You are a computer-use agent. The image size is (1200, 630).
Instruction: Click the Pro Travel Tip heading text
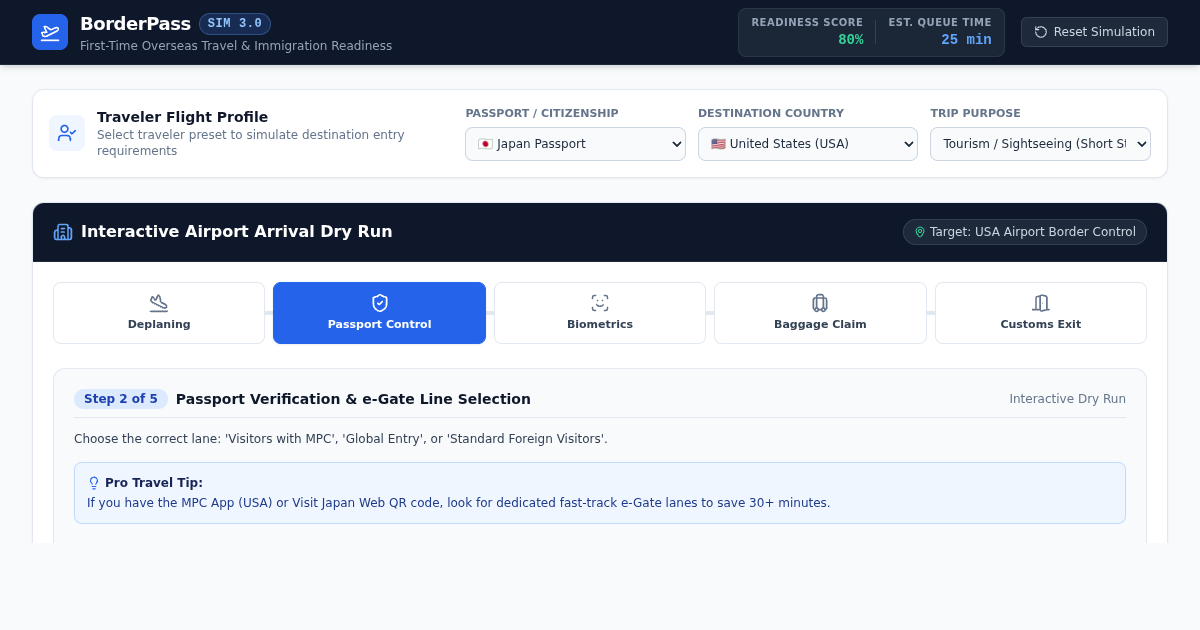154,483
